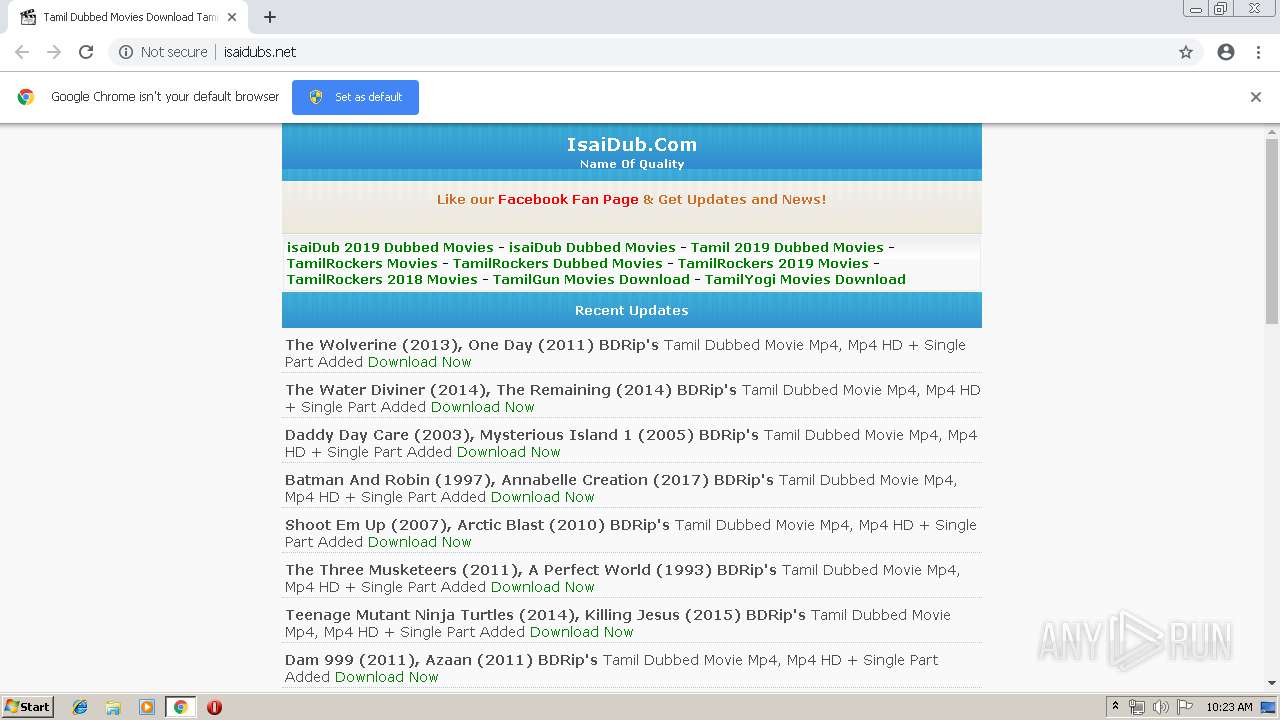Dismiss the default browser notification bar

tap(1256, 97)
